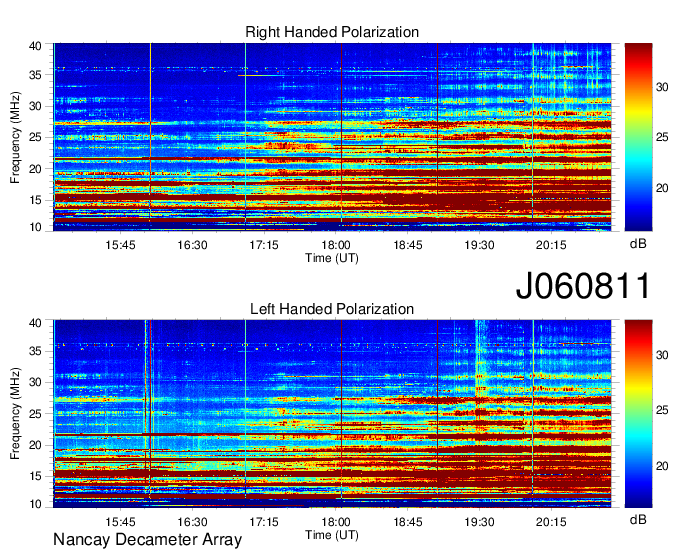
Task: Click the 20 dB mark on Right Handed colorbar
Action: [662, 188]
